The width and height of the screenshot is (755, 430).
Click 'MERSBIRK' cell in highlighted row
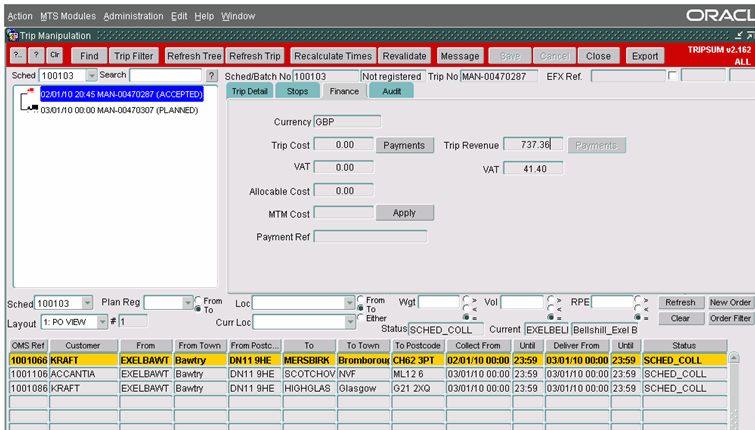[309, 360]
